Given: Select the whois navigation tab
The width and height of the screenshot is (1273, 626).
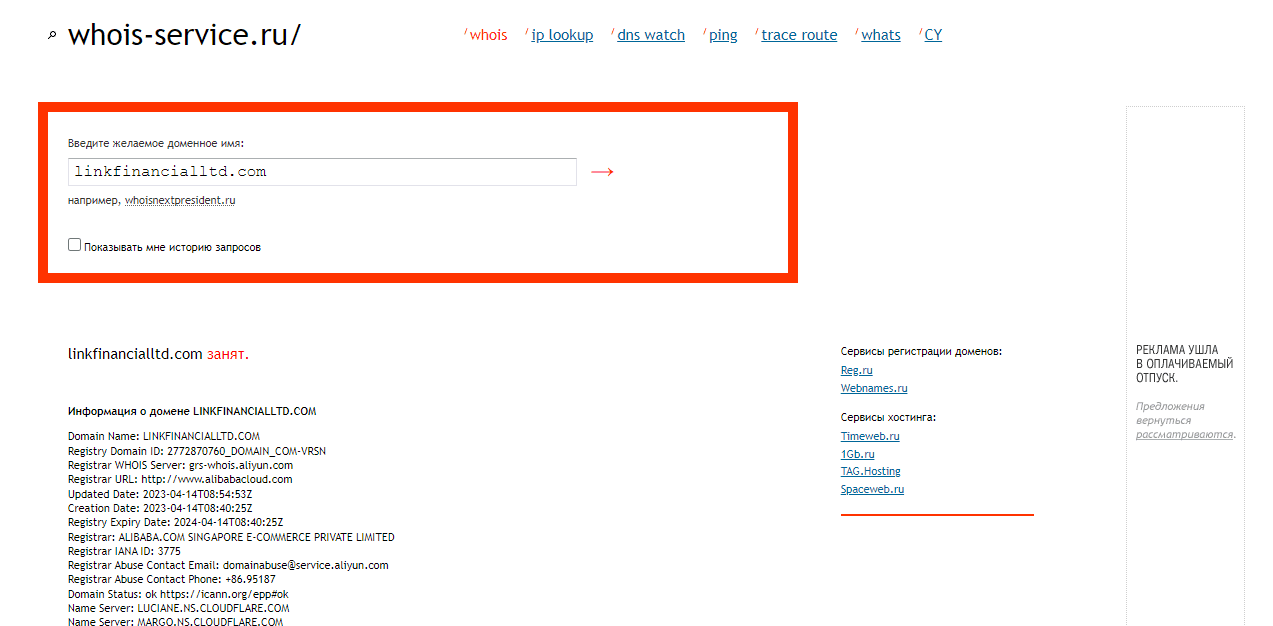Looking at the screenshot, I should pos(488,35).
